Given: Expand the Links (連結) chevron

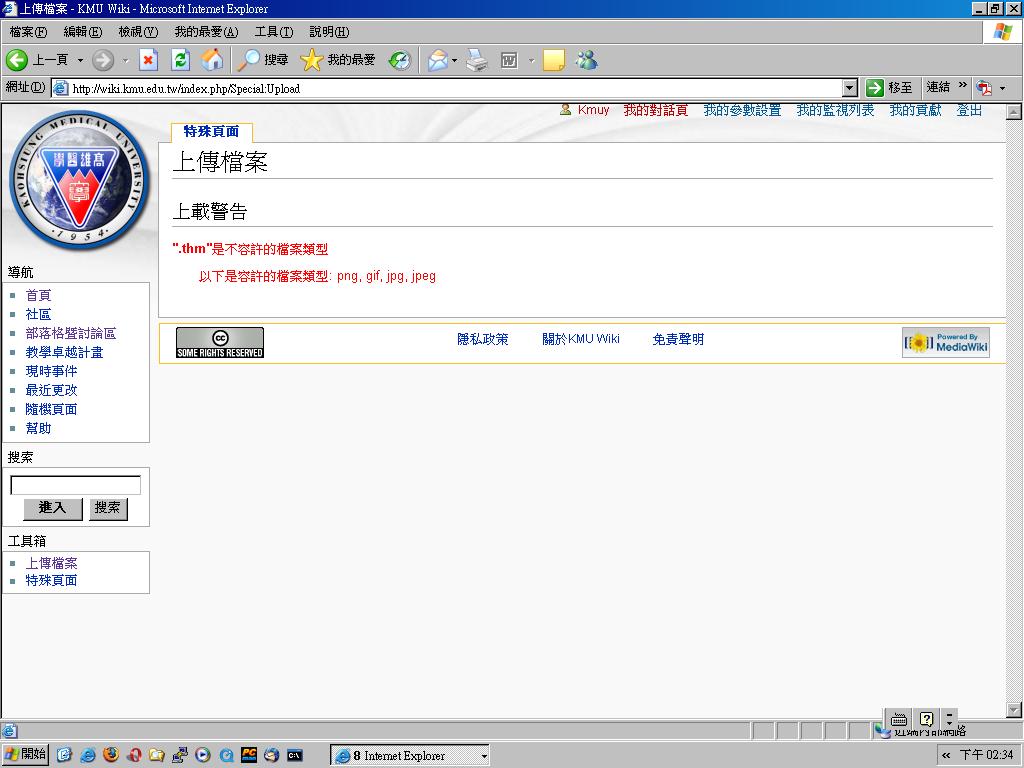Looking at the screenshot, I should coord(963,86).
